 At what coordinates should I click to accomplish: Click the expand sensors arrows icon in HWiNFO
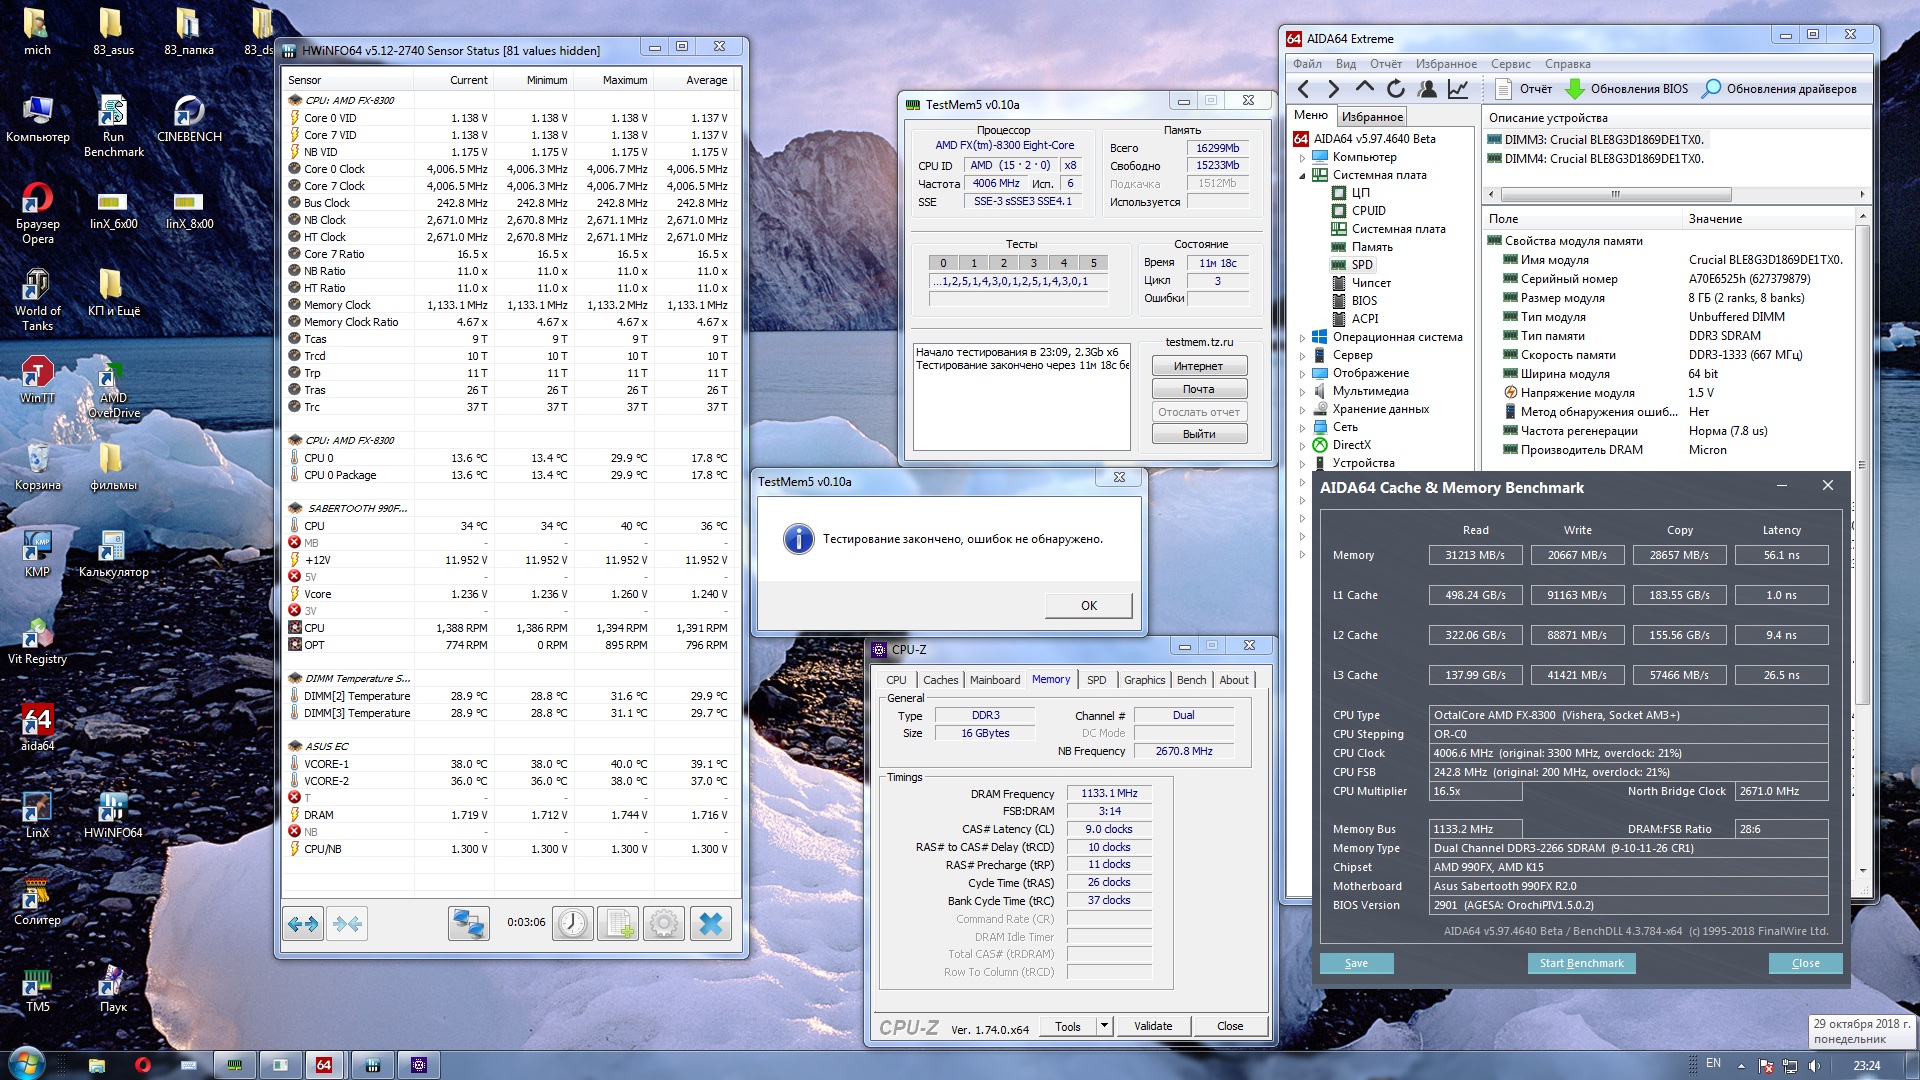(303, 924)
